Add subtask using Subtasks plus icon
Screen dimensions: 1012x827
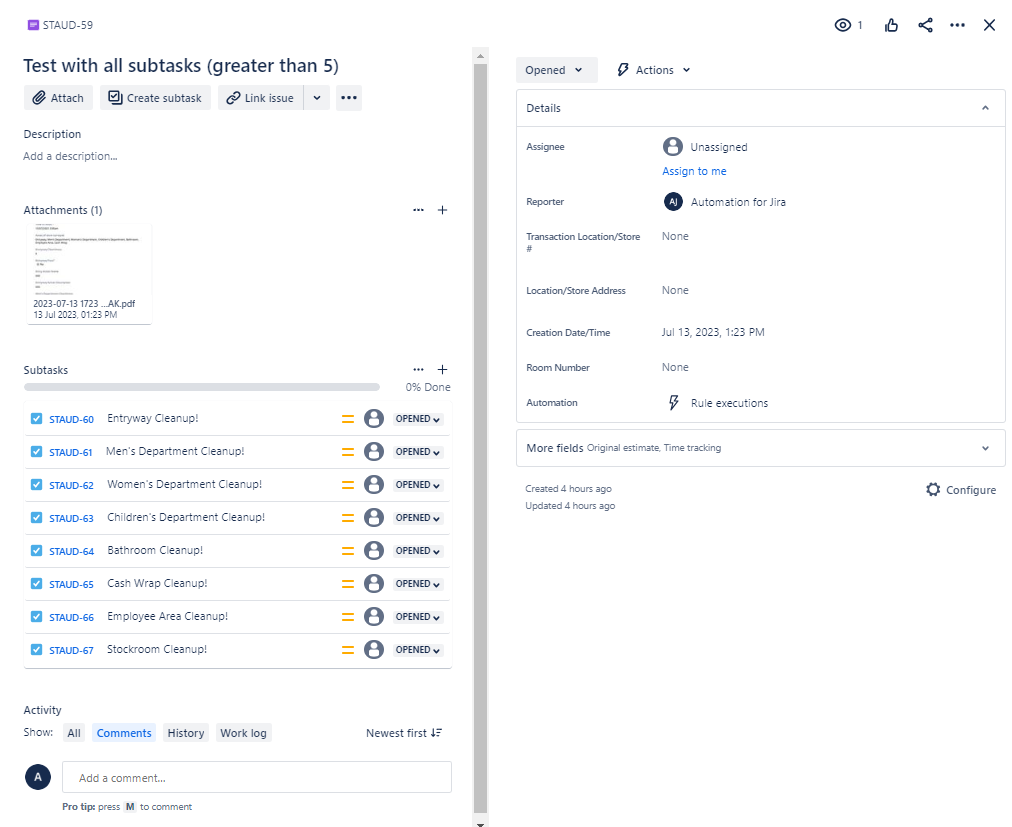pos(442,369)
